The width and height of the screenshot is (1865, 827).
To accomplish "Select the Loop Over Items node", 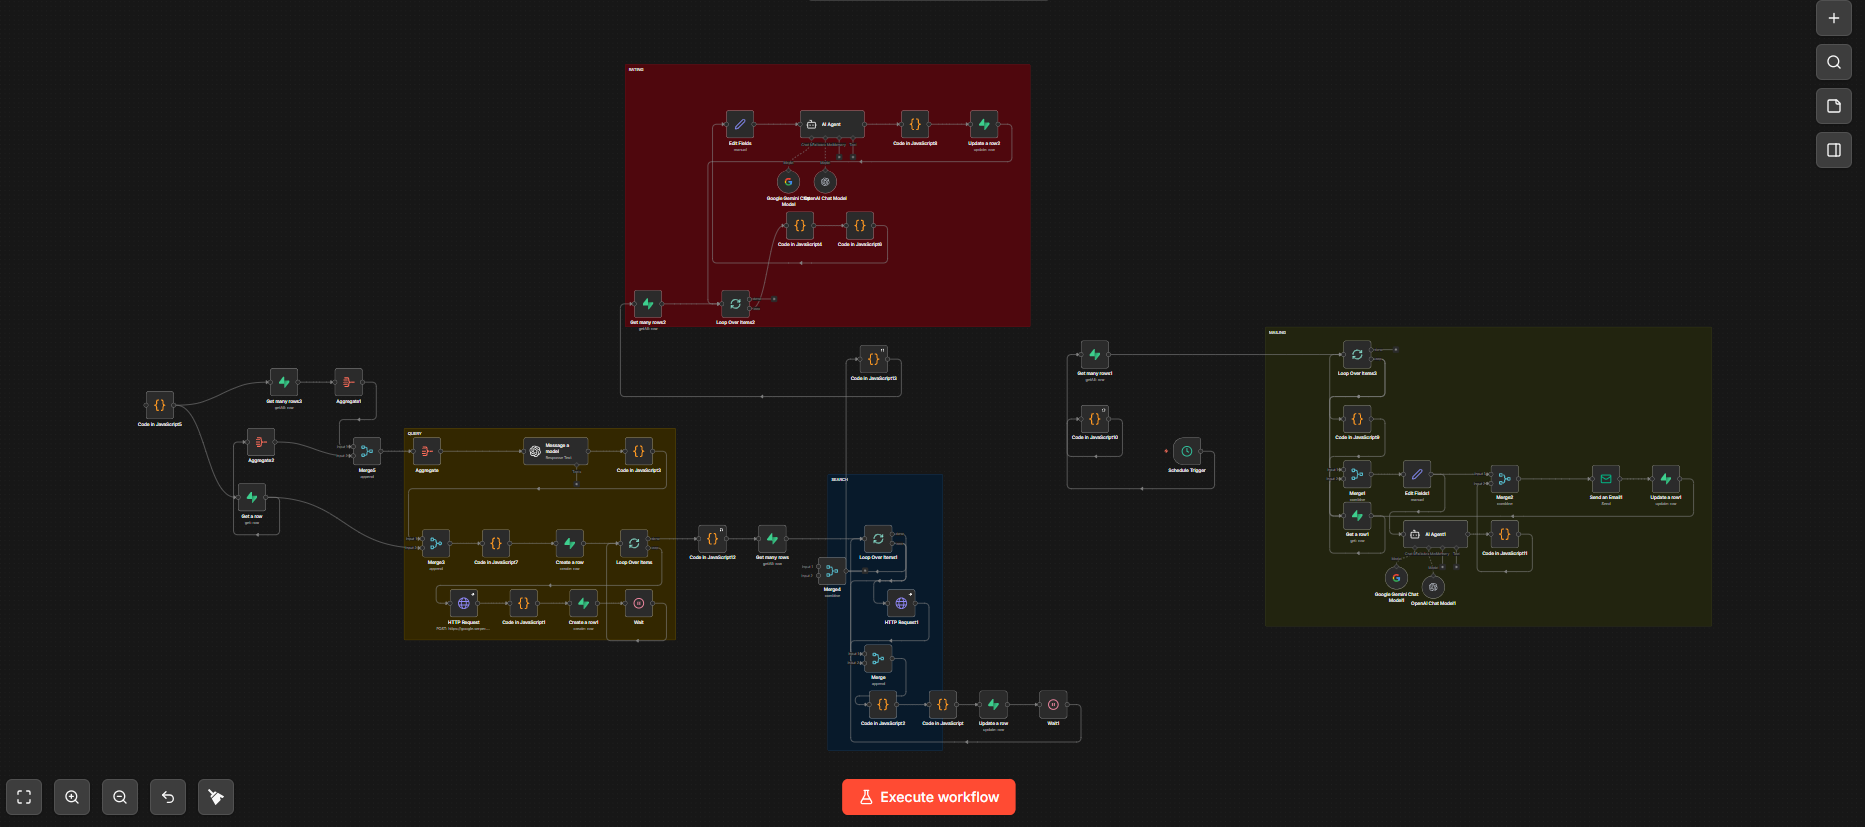I will pyautogui.click(x=634, y=543).
